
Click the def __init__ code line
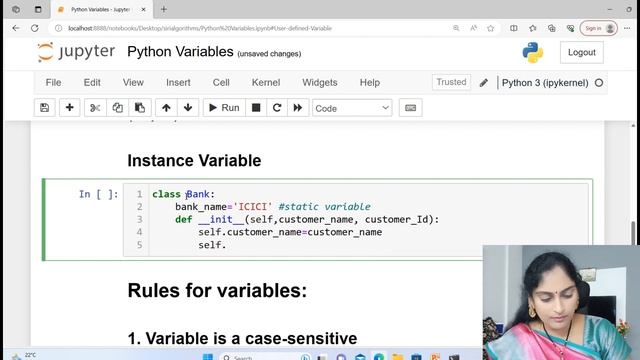[307, 220]
